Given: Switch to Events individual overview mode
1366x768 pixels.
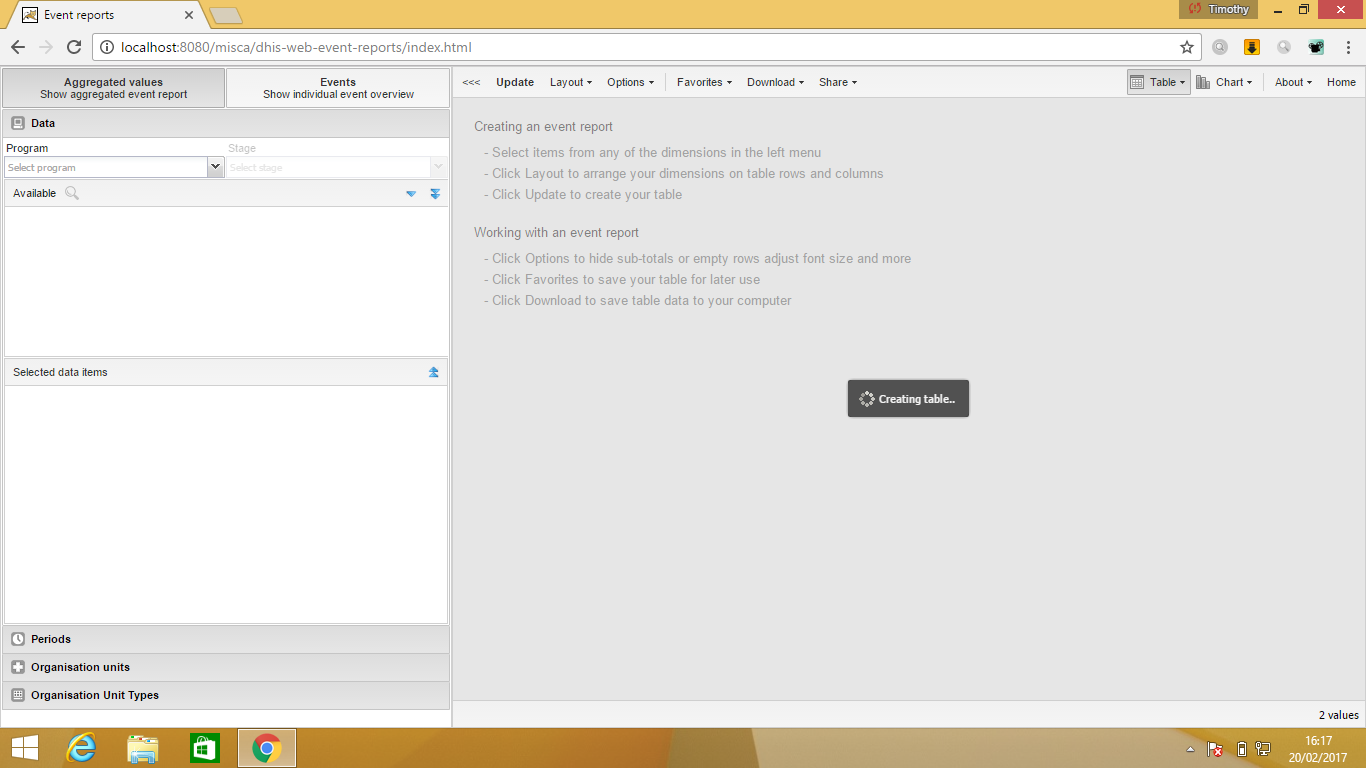Looking at the screenshot, I should tap(338, 88).
